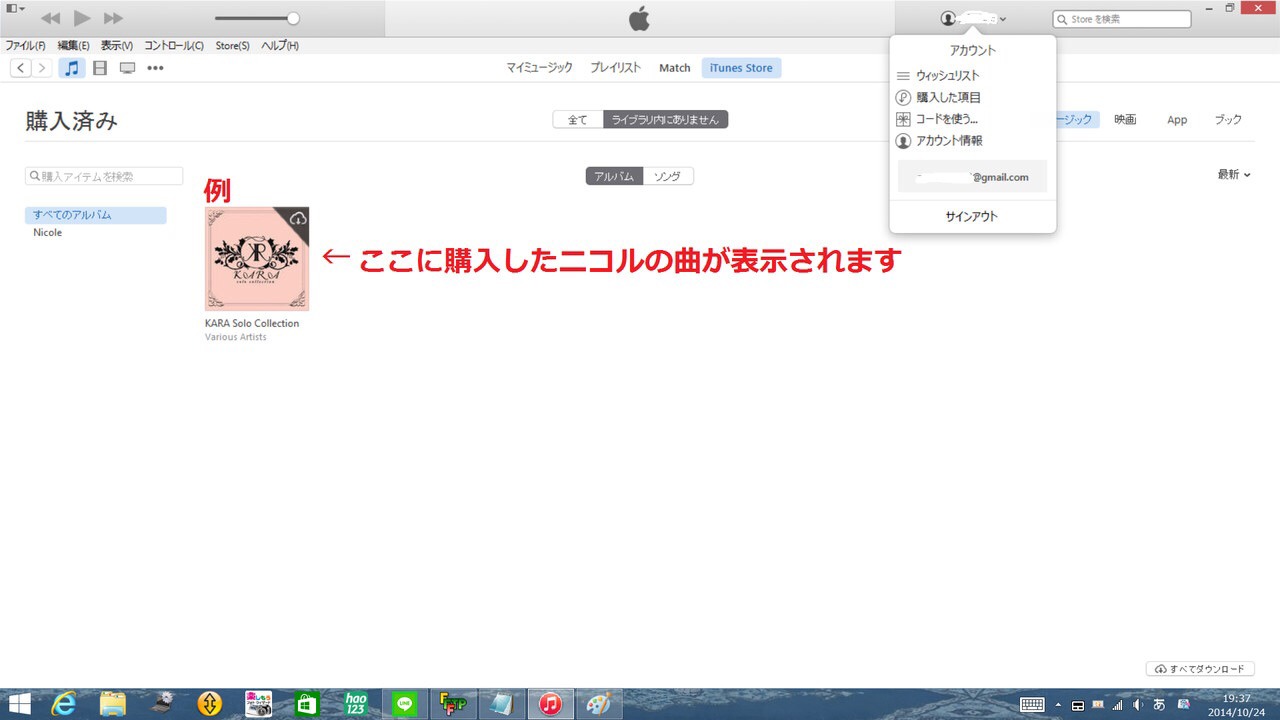Click the Windows Start button

click(18, 704)
